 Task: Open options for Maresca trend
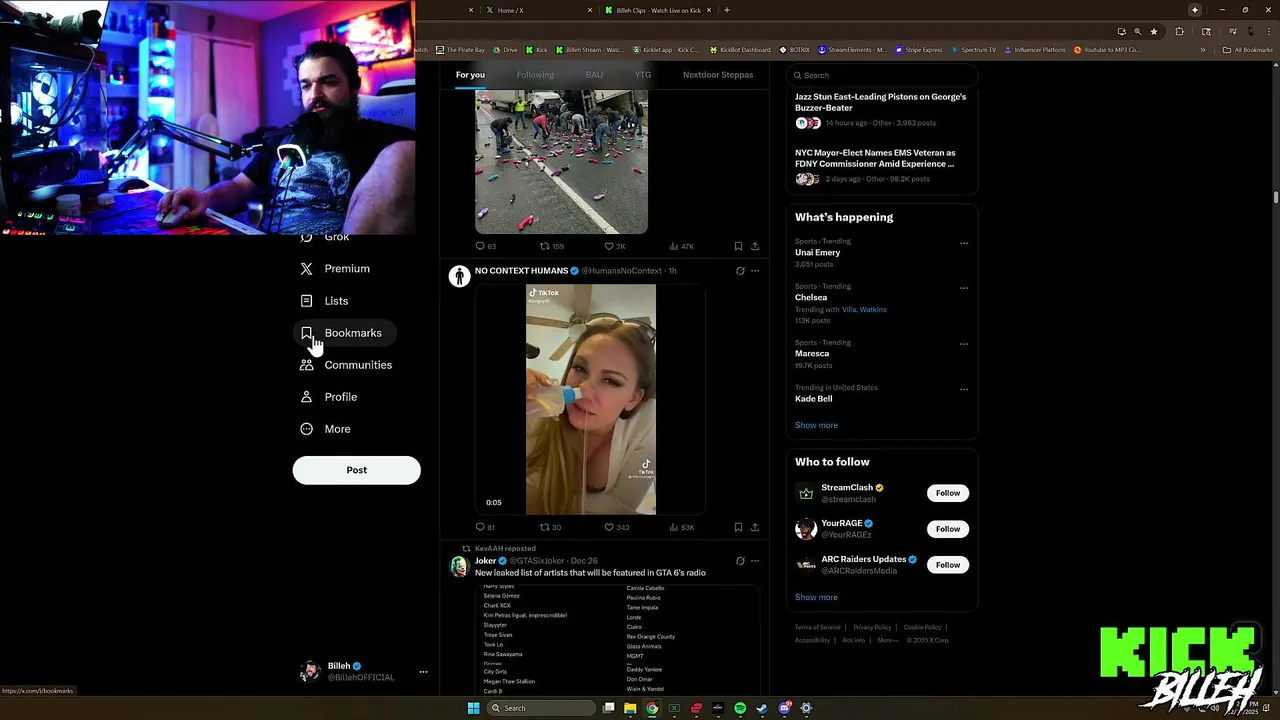pyautogui.click(x=964, y=344)
